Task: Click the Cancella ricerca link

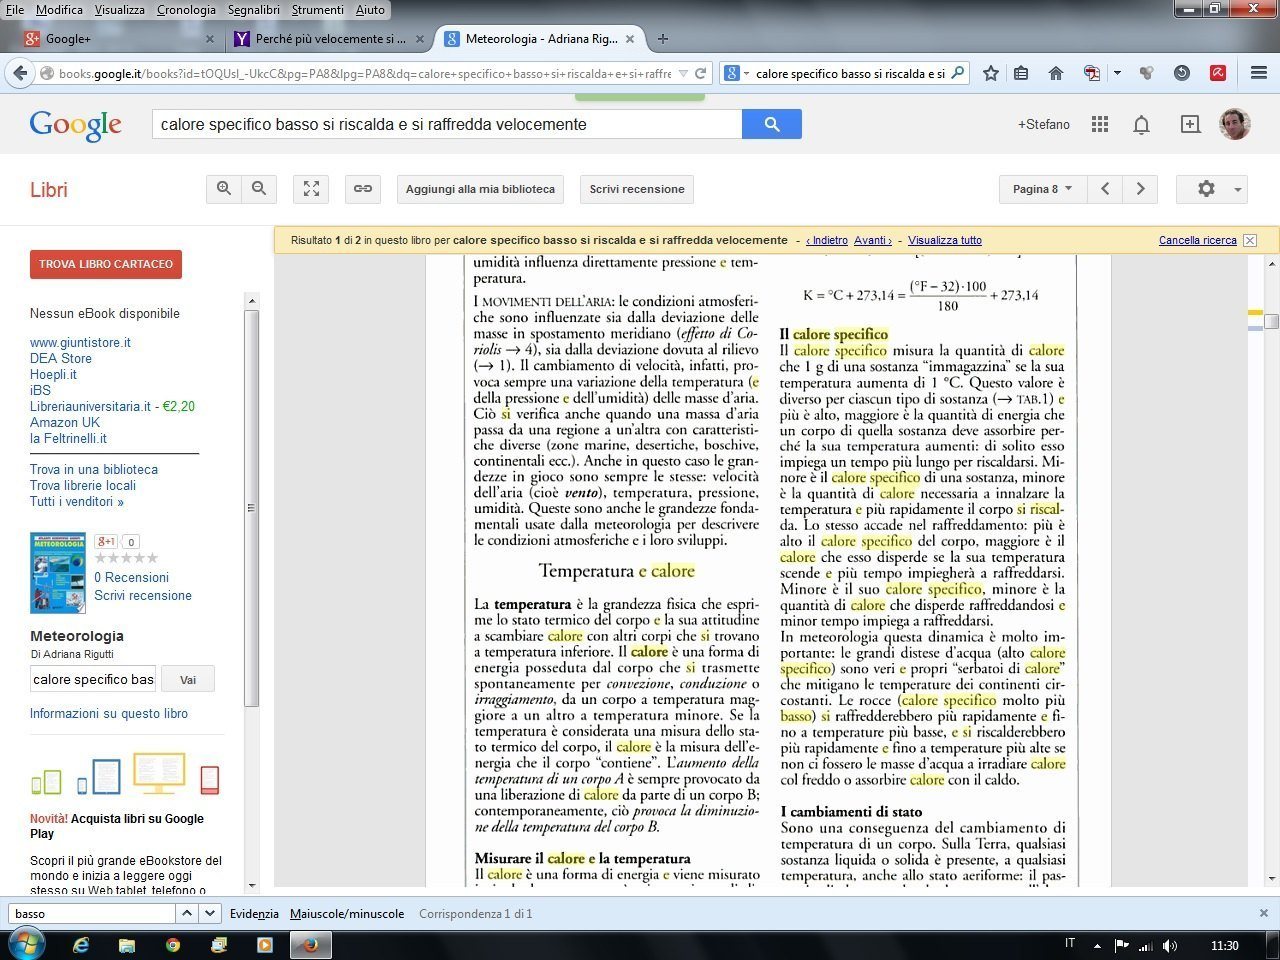Action: tap(1197, 240)
